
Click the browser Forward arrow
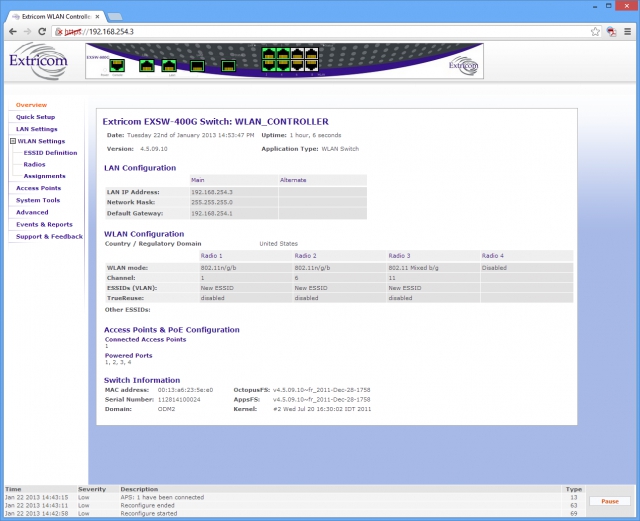[x=27, y=31]
